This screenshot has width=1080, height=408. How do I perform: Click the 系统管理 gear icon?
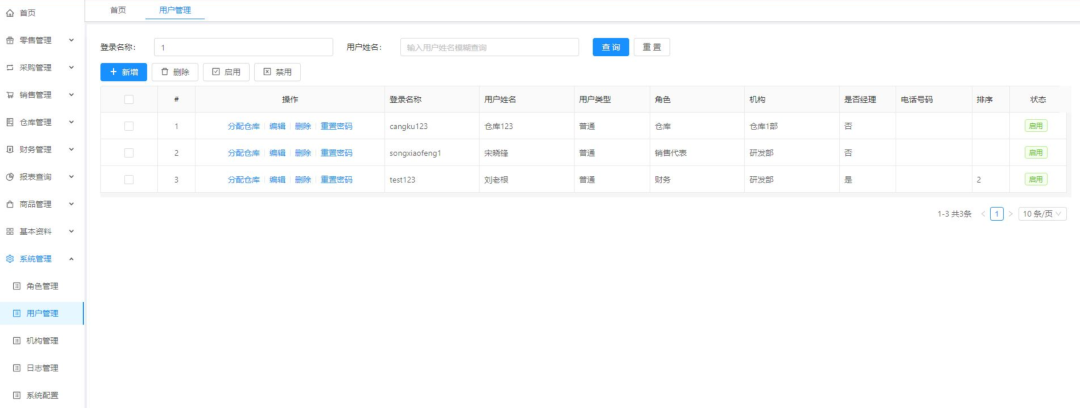coord(10,259)
